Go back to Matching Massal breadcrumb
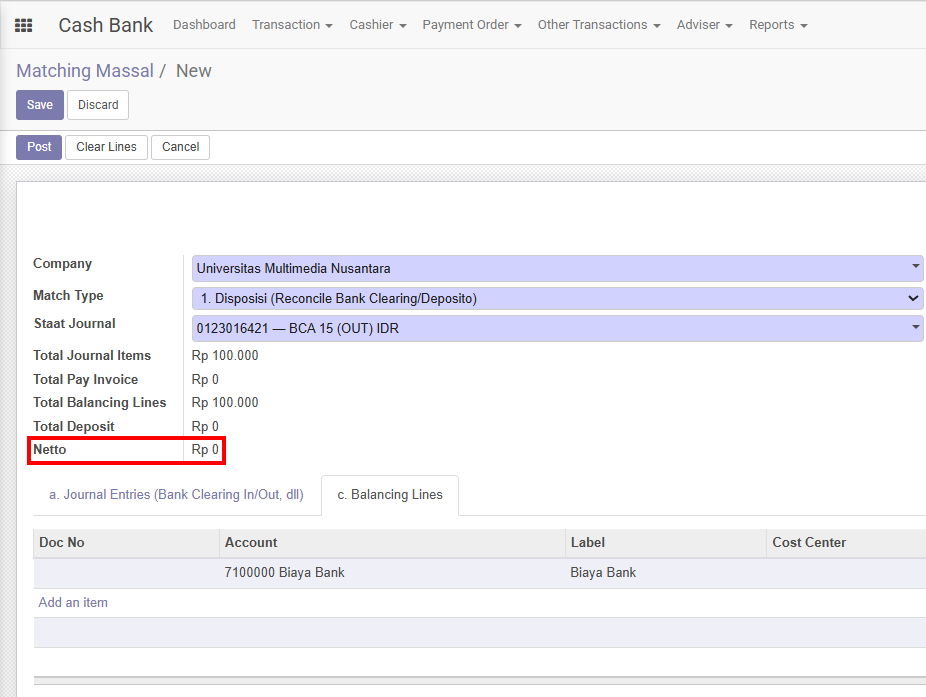This screenshot has height=697, width=926. pyautogui.click(x=85, y=71)
